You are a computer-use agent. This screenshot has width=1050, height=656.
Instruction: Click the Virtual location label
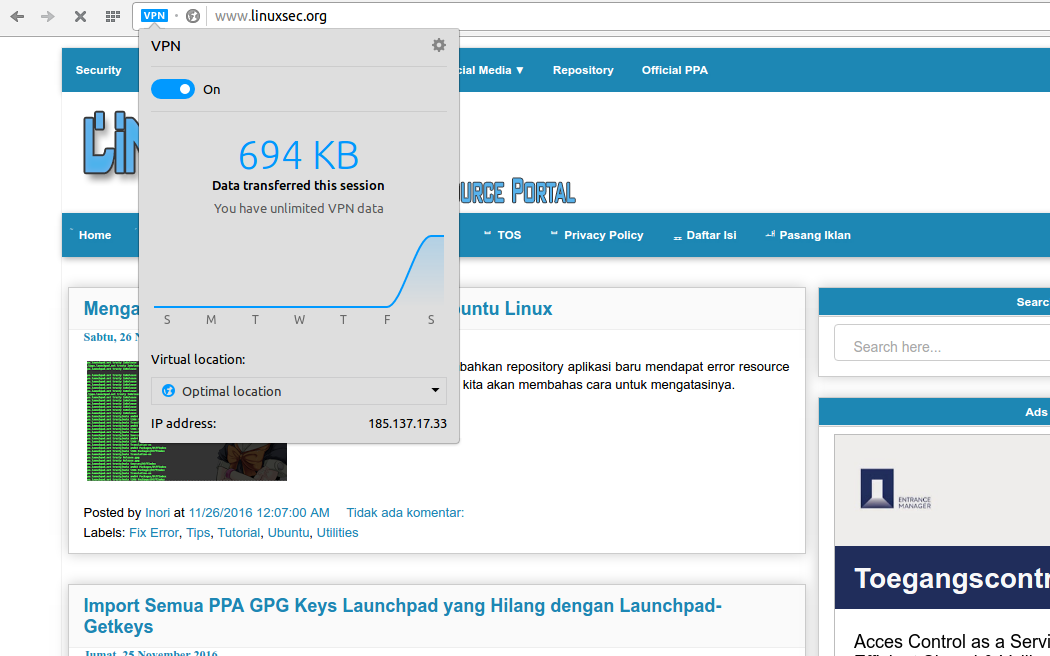tap(198, 359)
